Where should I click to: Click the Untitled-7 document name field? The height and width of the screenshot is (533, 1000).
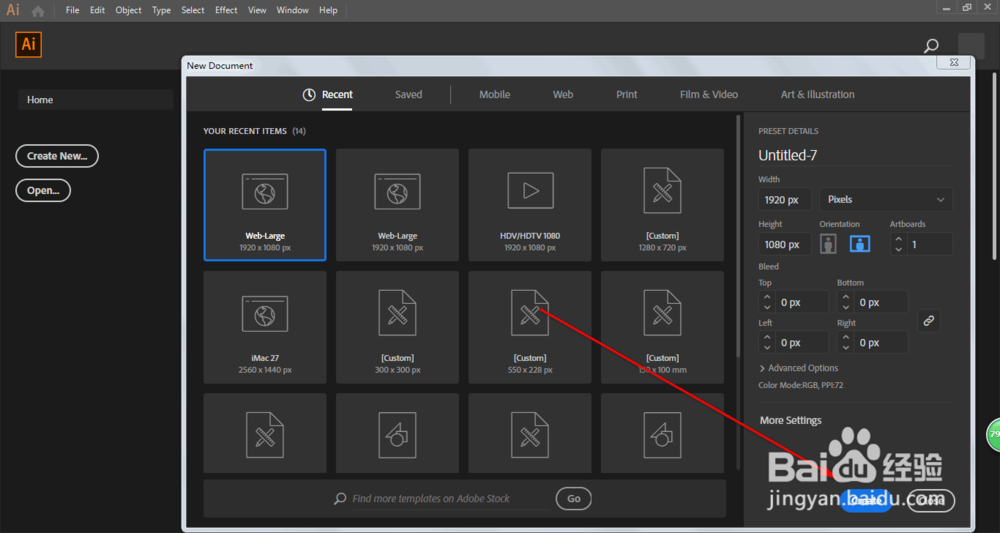point(855,155)
